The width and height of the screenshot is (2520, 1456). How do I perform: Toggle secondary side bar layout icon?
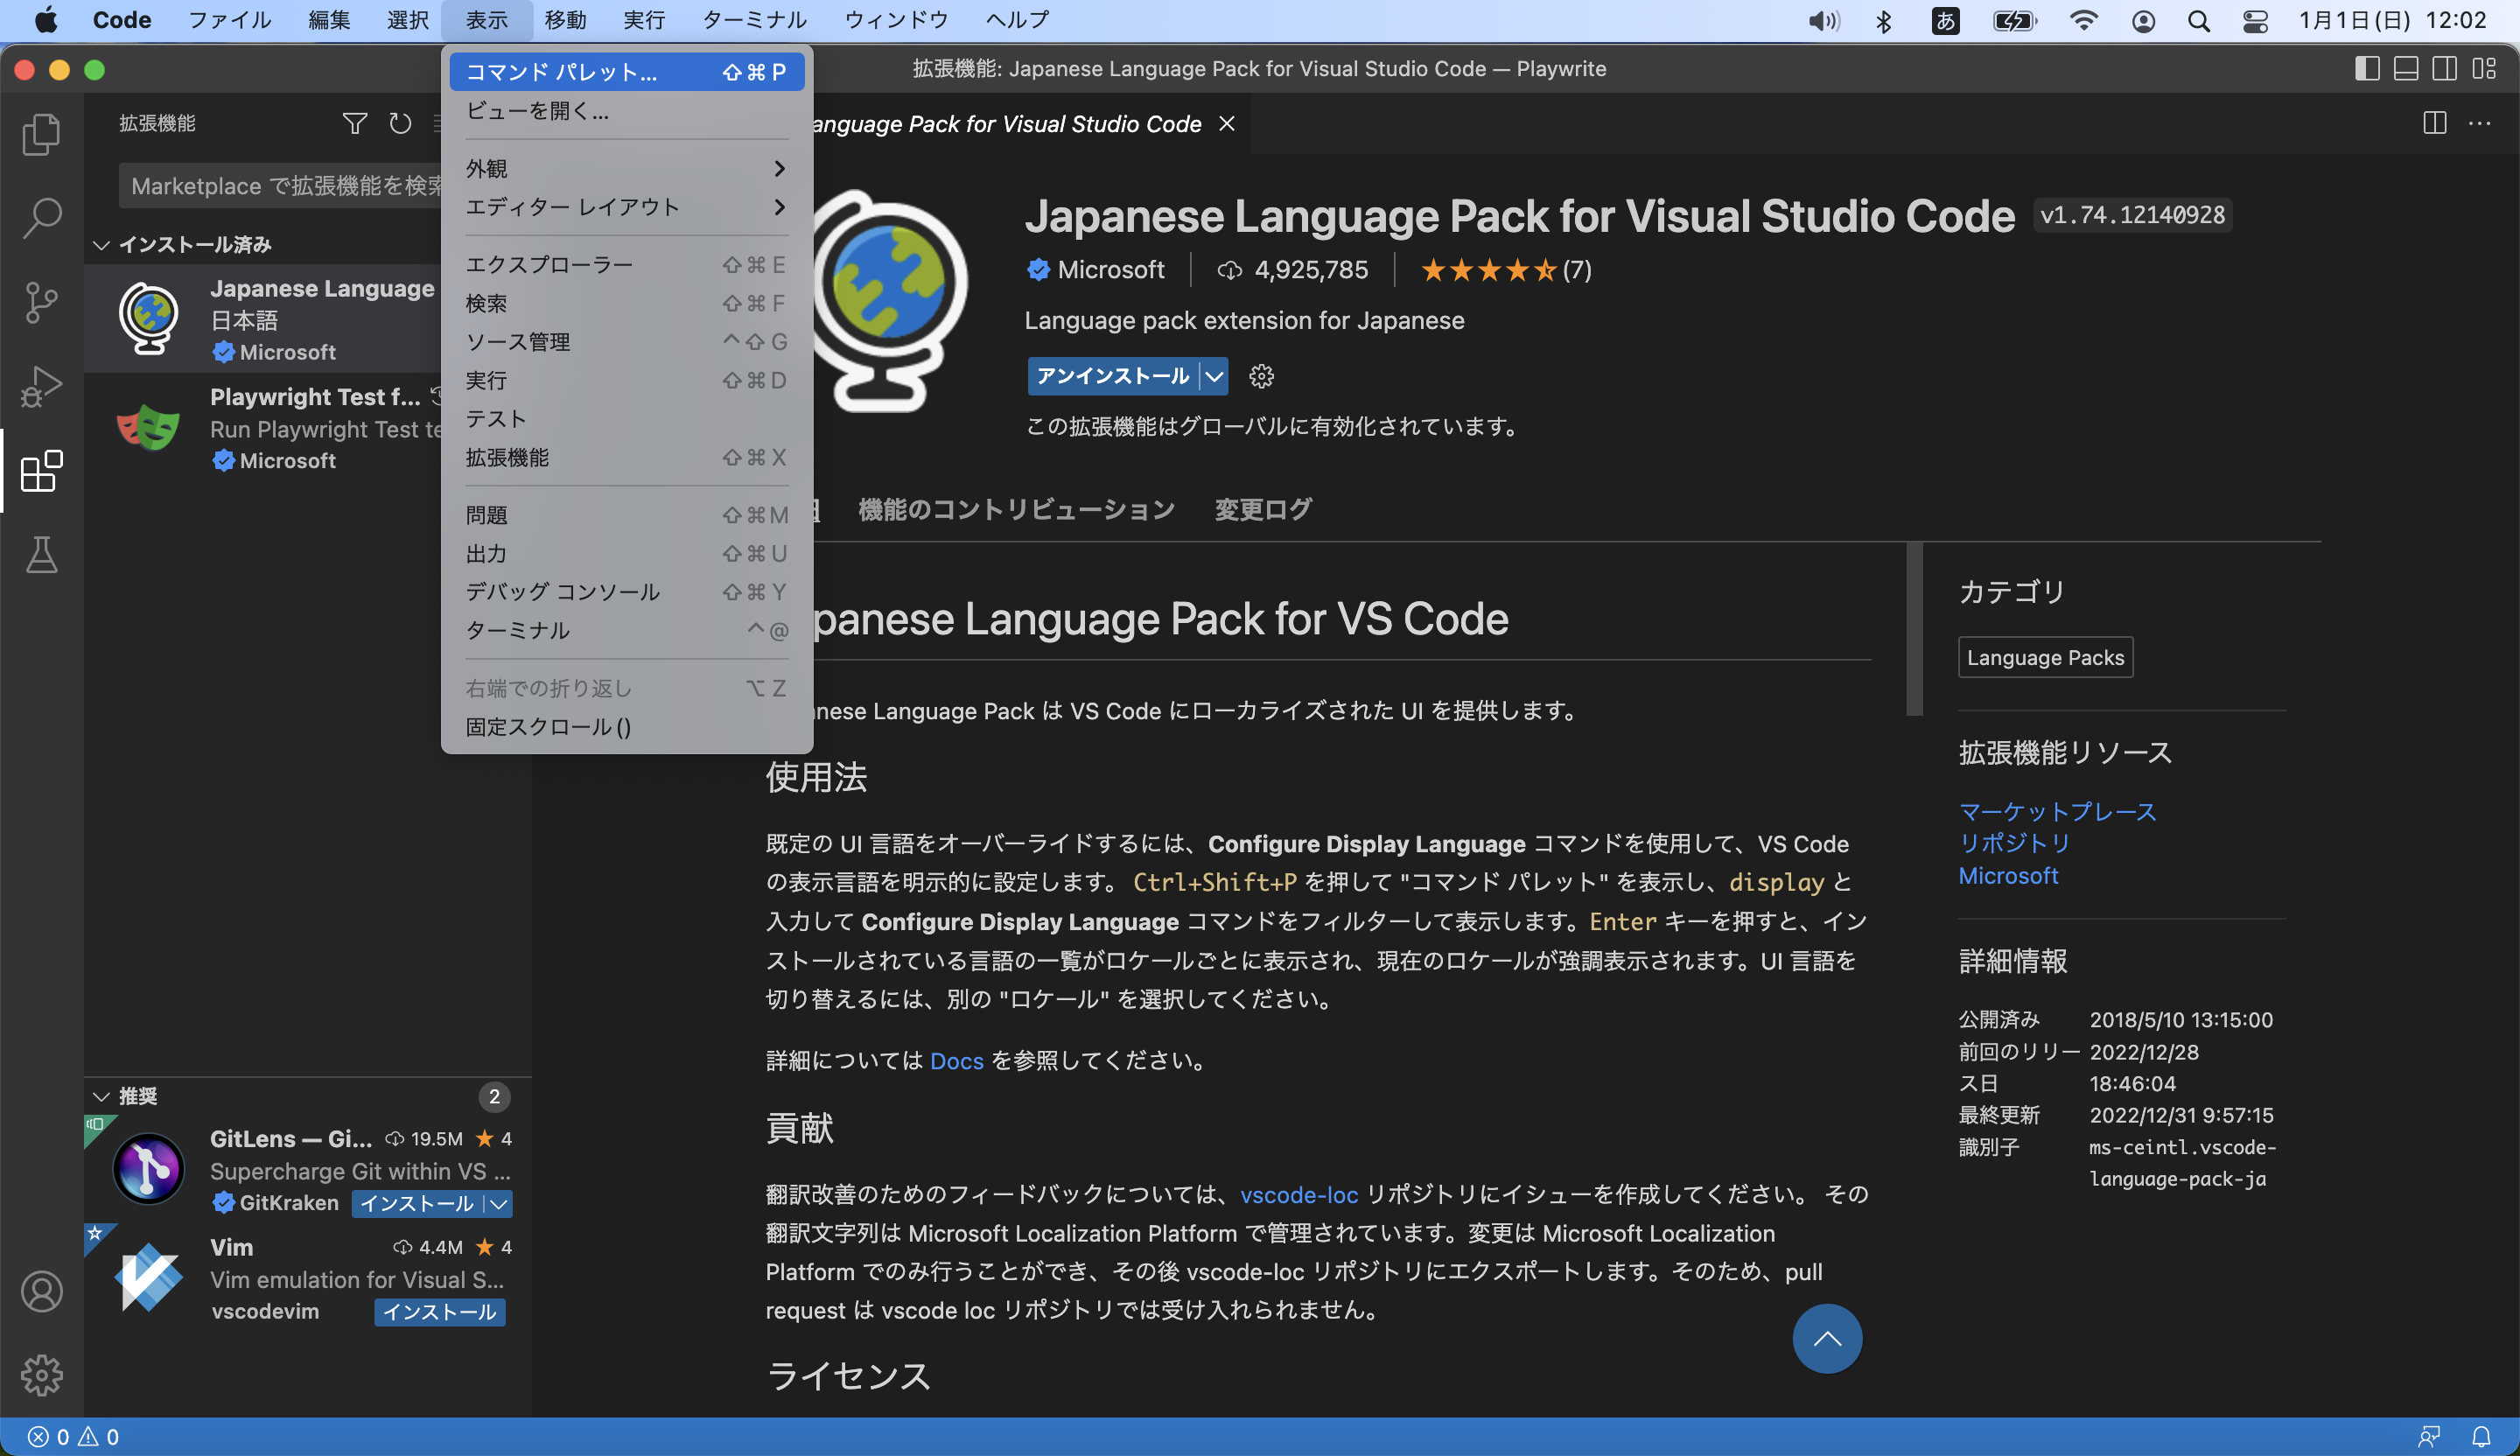click(2445, 68)
